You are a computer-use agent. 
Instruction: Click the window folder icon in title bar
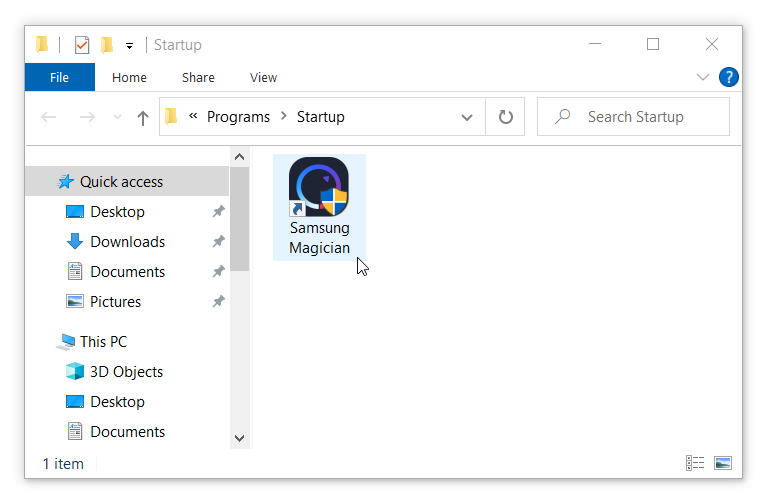pos(42,45)
